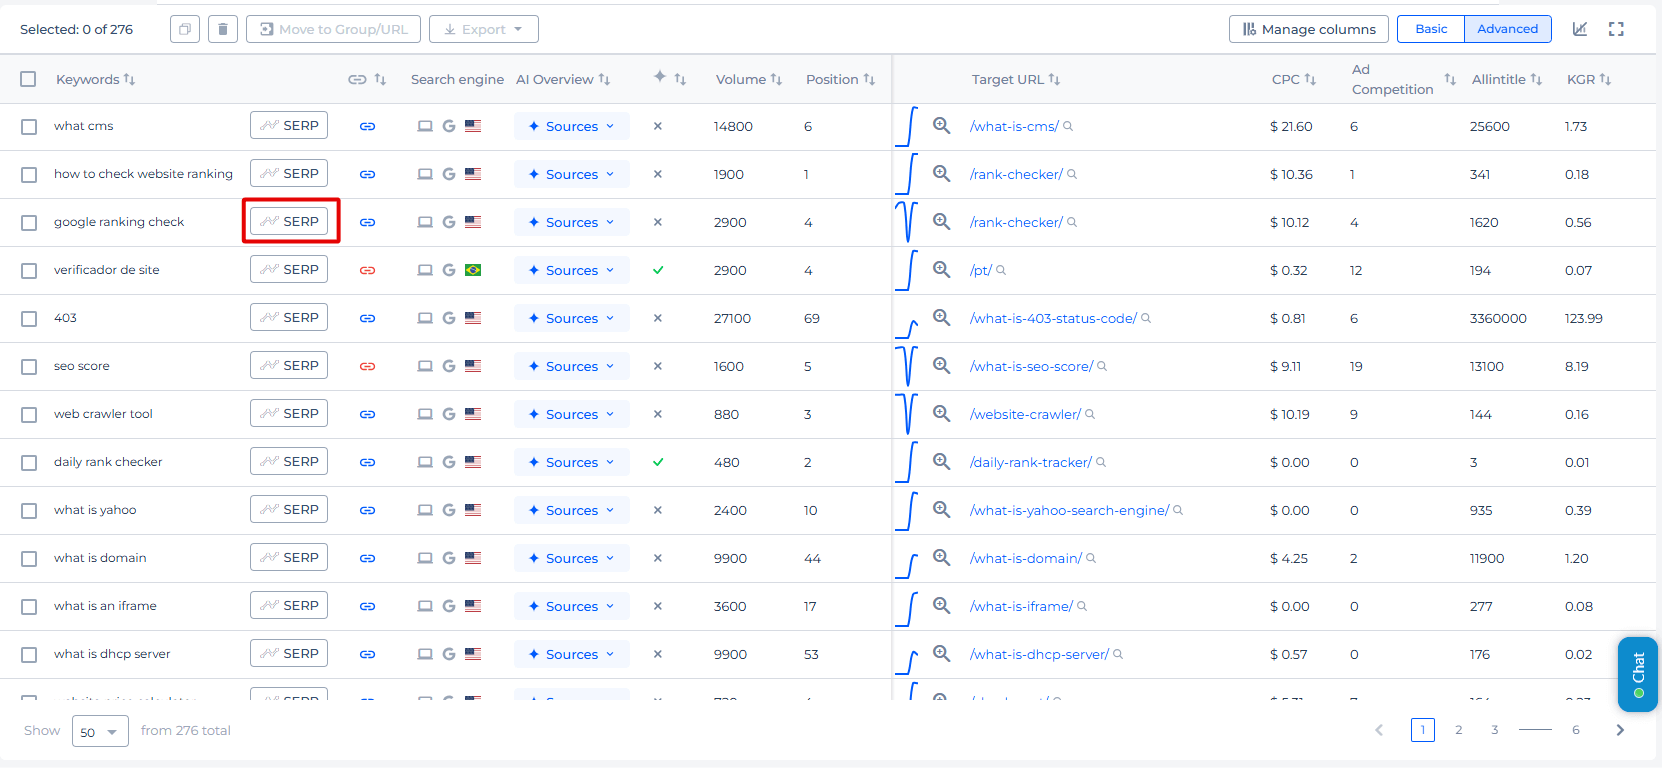Toggle select-all checkbox in header
This screenshot has height=768, width=1662.
(28, 79)
